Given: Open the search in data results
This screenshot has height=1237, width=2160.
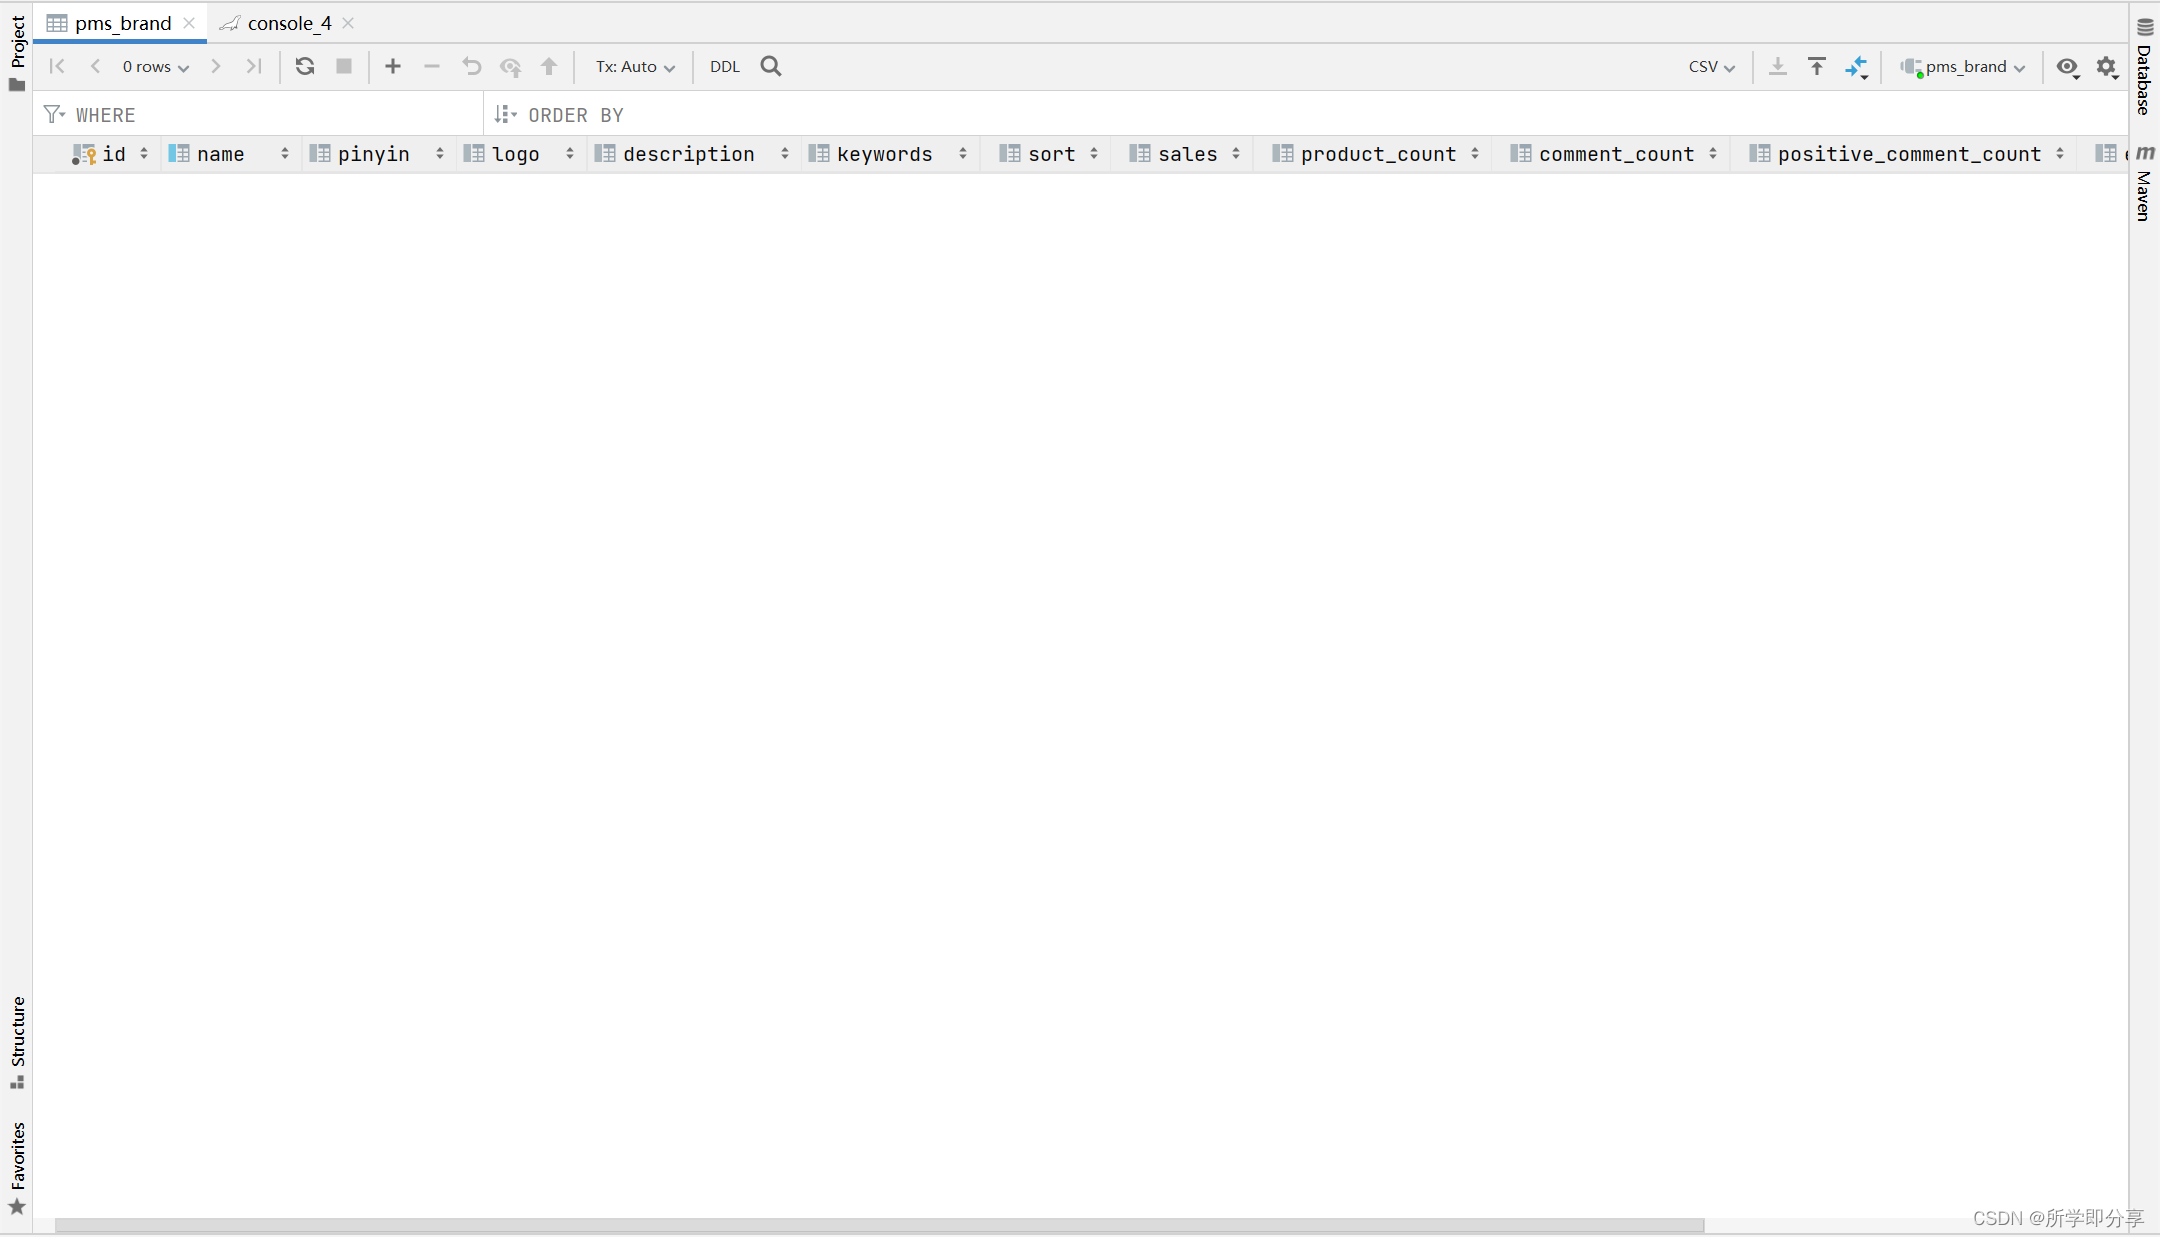Looking at the screenshot, I should (769, 66).
